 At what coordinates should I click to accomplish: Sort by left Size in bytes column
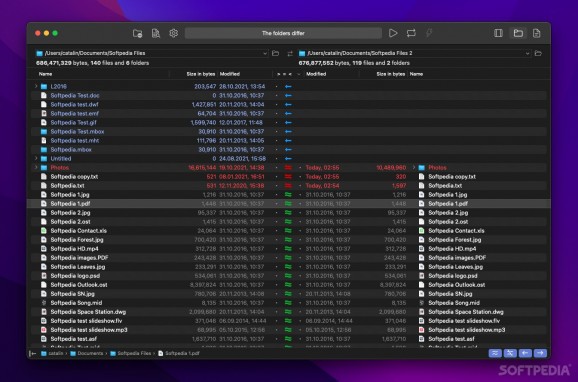pyautogui.click(x=201, y=74)
